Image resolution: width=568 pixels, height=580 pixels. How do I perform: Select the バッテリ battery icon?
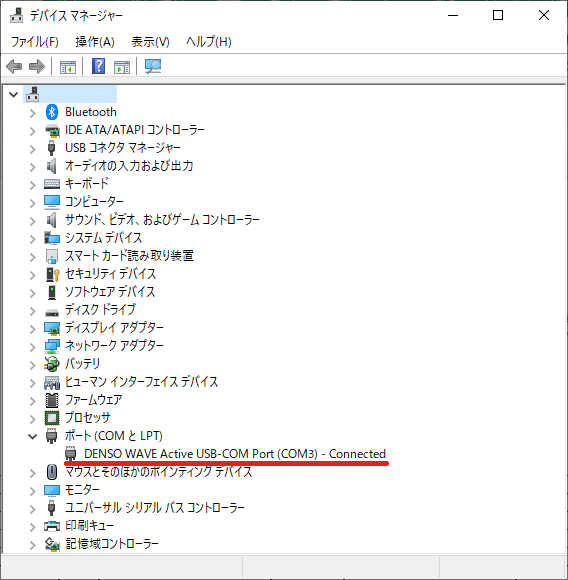pos(52,364)
